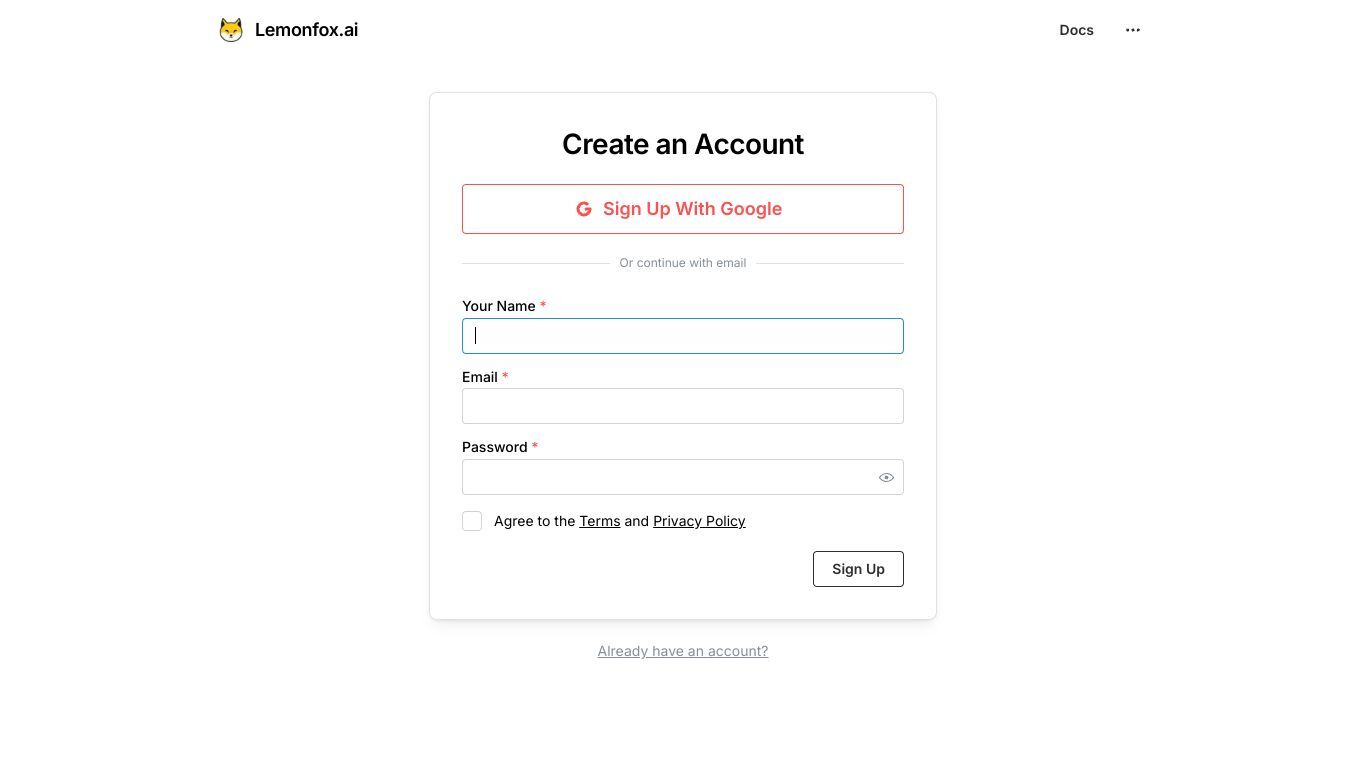The image size is (1366, 768).
Task: Select the Email input field
Action: pyautogui.click(x=683, y=406)
